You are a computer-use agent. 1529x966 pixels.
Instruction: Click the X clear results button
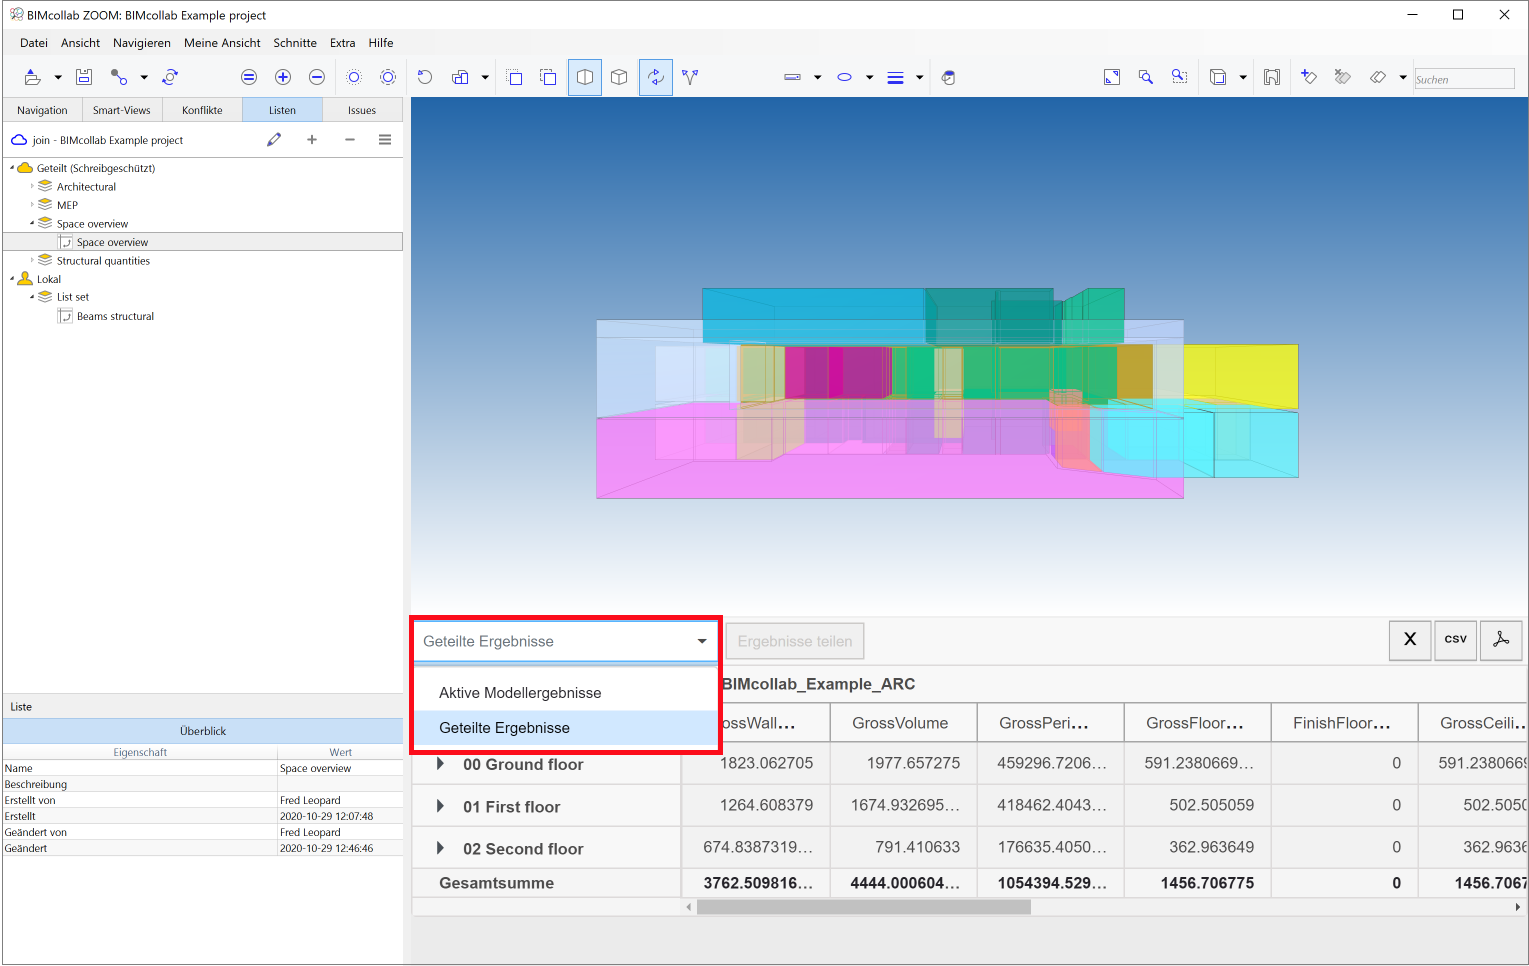[x=1410, y=640]
